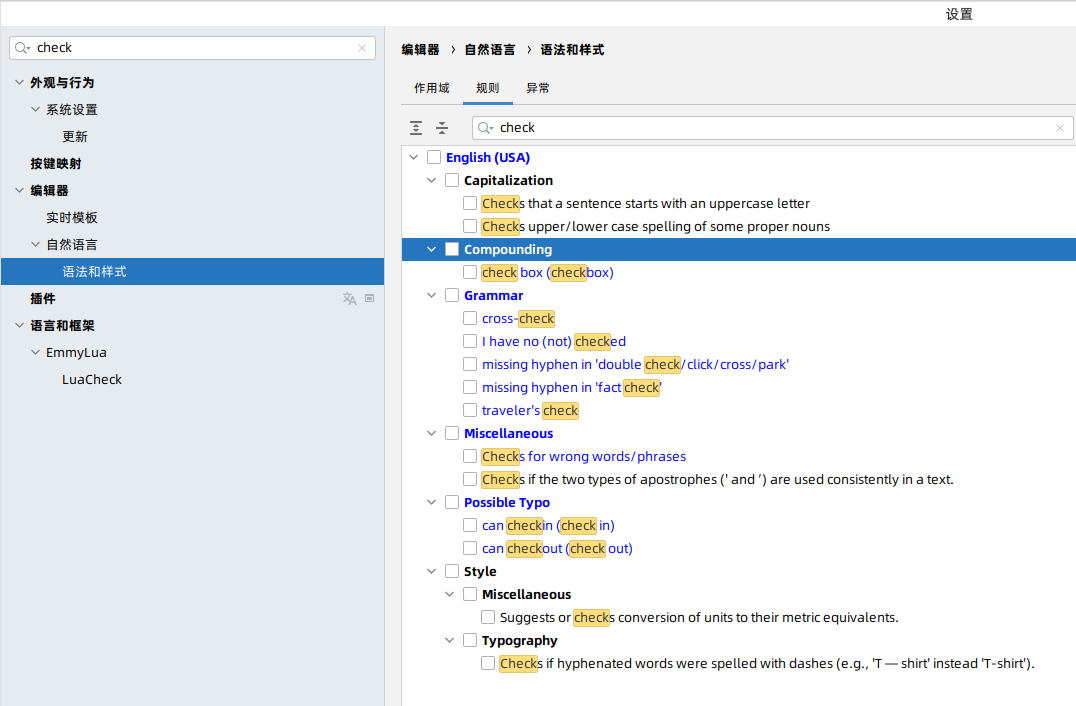Collapse the Possible Typo group
Viewport: 1076px width, 706px height.
click(x=432, y=503)
